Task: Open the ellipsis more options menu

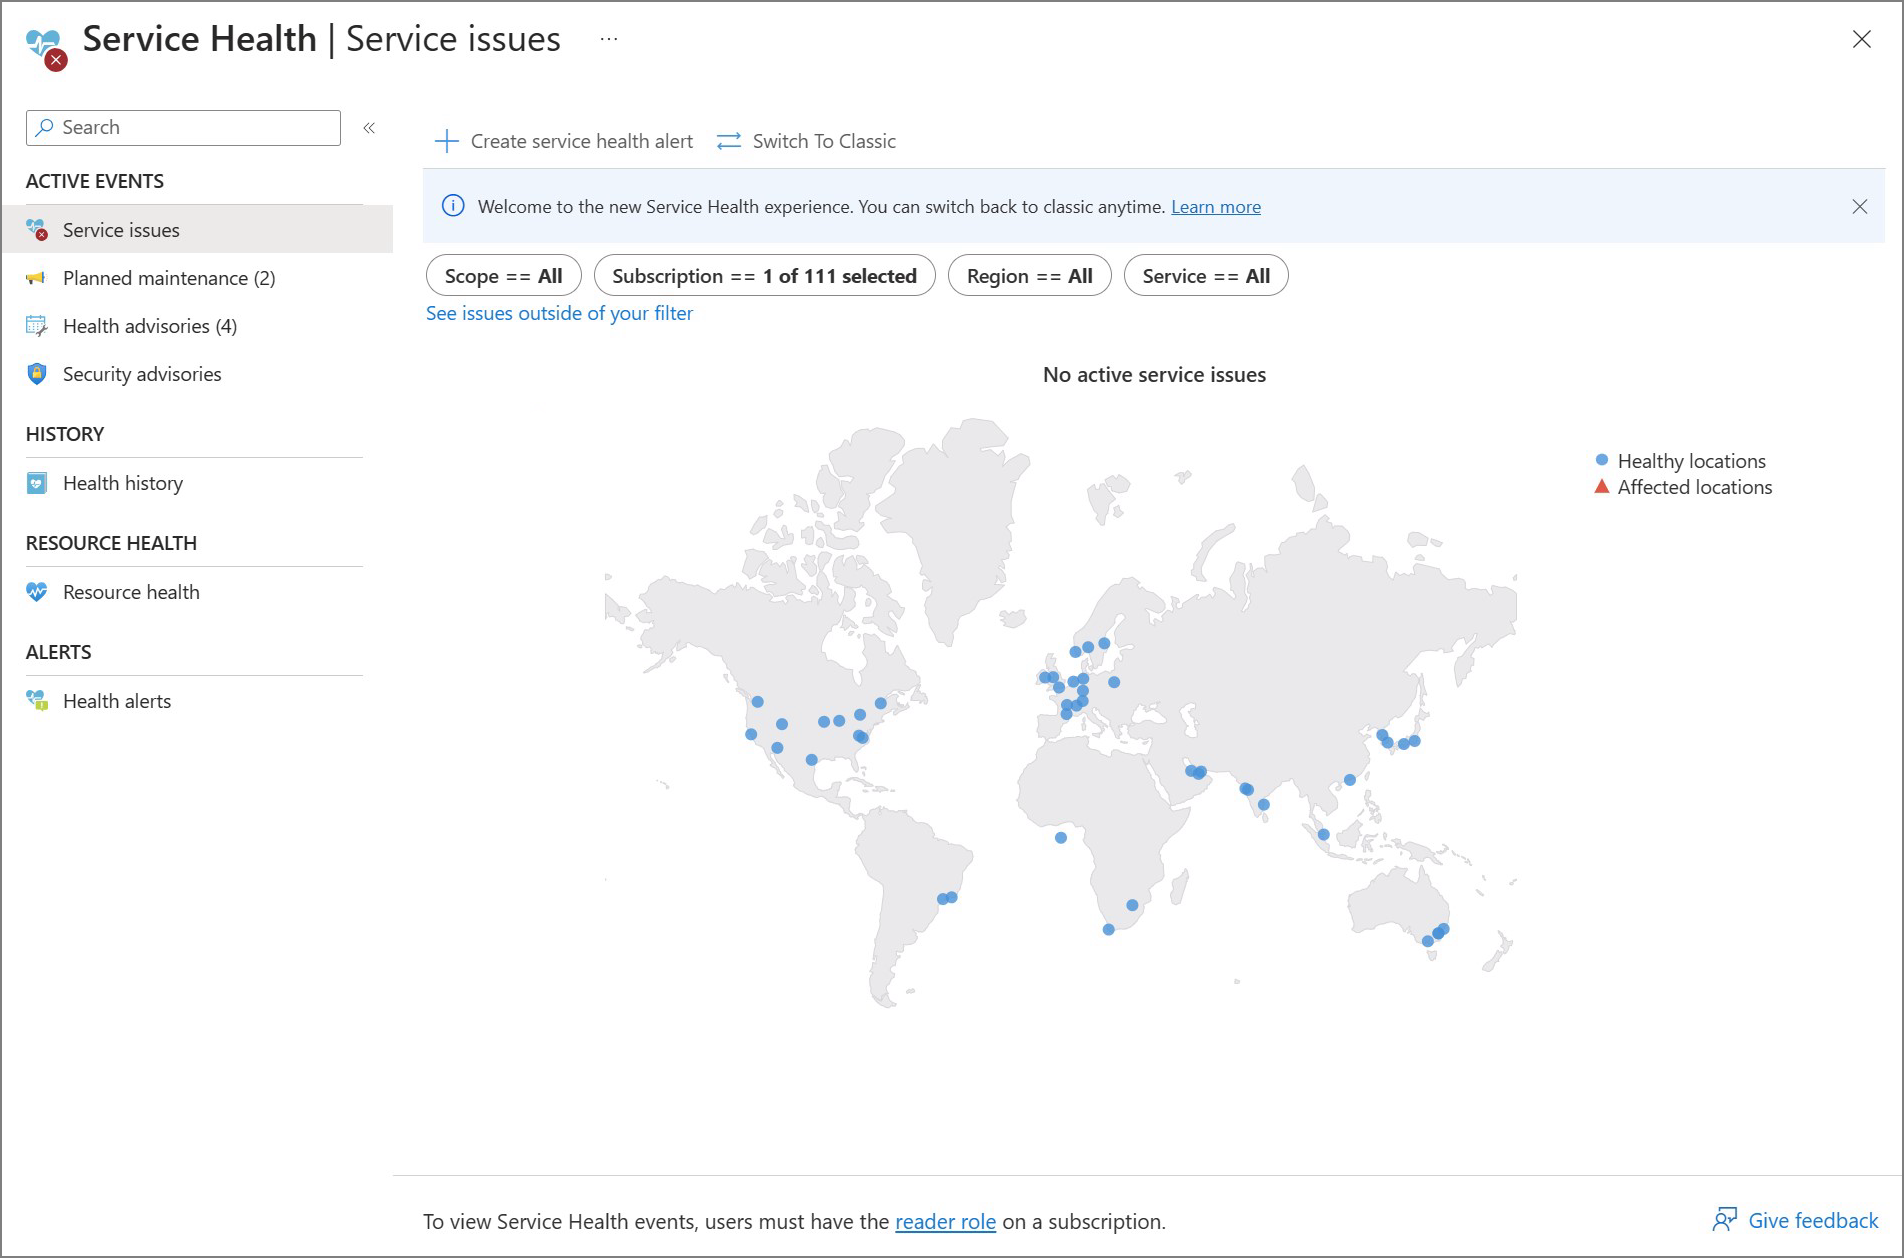Action: 609,39
